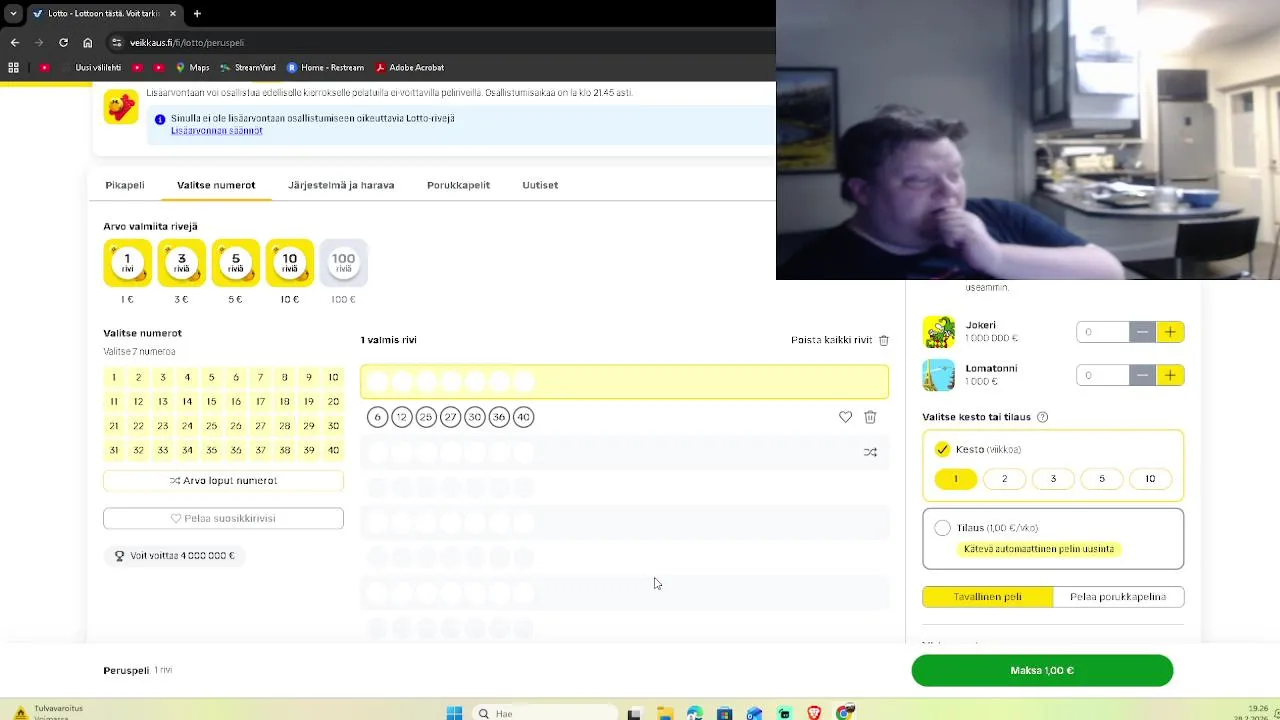Click the green Maksa 1,00 € button
The image size is (1280, 720).
1042,670
